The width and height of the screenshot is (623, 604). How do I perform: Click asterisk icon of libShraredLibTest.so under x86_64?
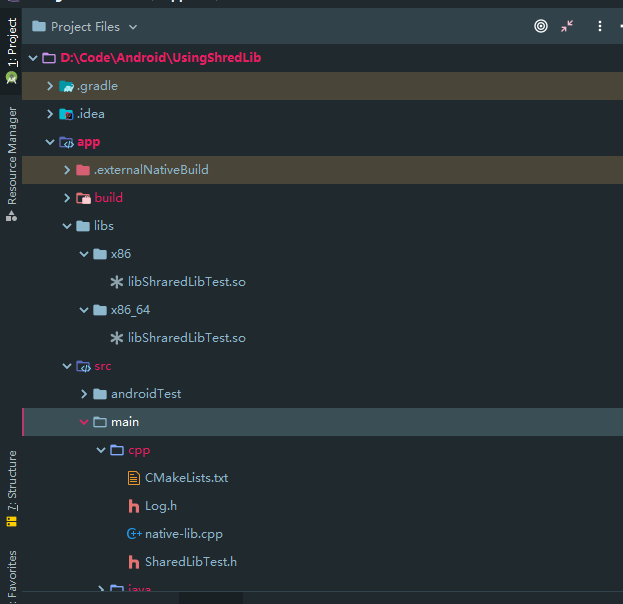pos(116,338)
